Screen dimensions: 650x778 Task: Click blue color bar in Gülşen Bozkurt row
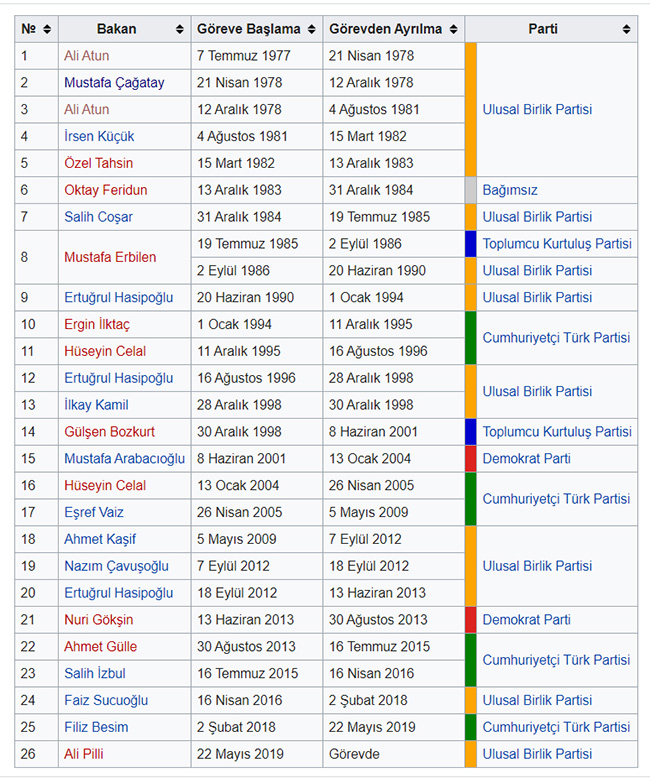(x=471, y=432)
